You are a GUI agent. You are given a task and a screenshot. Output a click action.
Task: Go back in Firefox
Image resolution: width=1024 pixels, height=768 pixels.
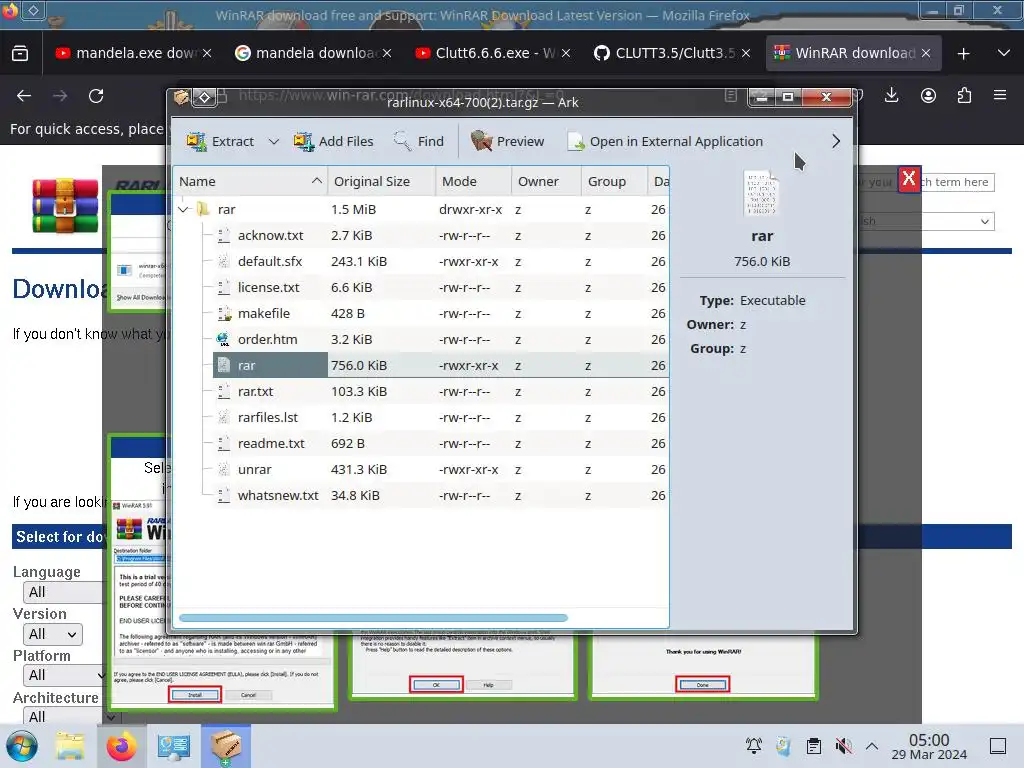24,96
